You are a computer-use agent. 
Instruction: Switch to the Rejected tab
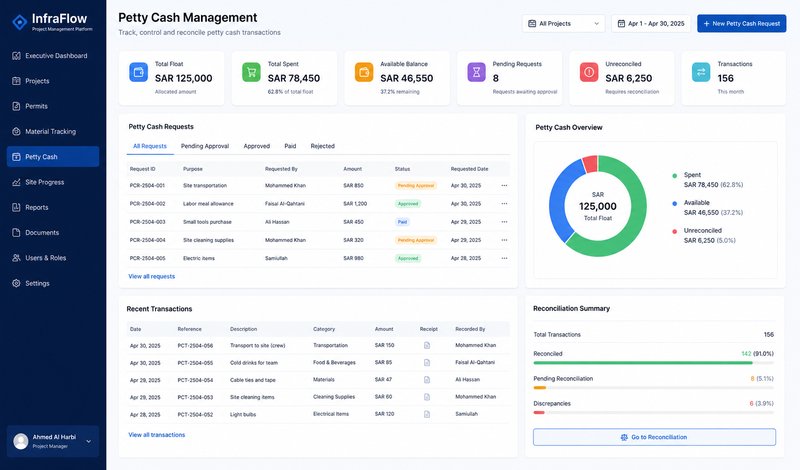click(x=322, y=146)
